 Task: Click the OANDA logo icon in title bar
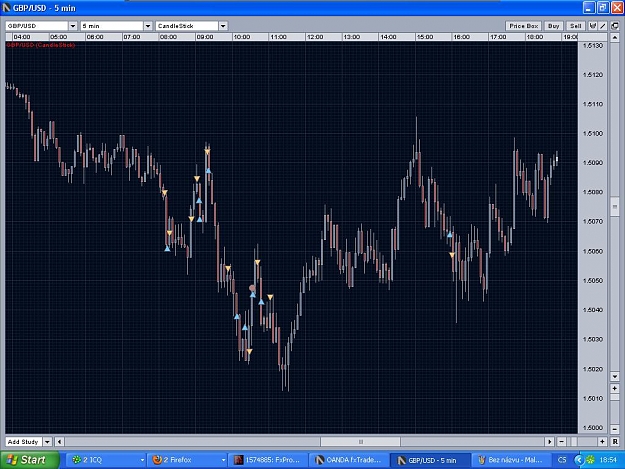pyautogui.click(x=6, y=8)
